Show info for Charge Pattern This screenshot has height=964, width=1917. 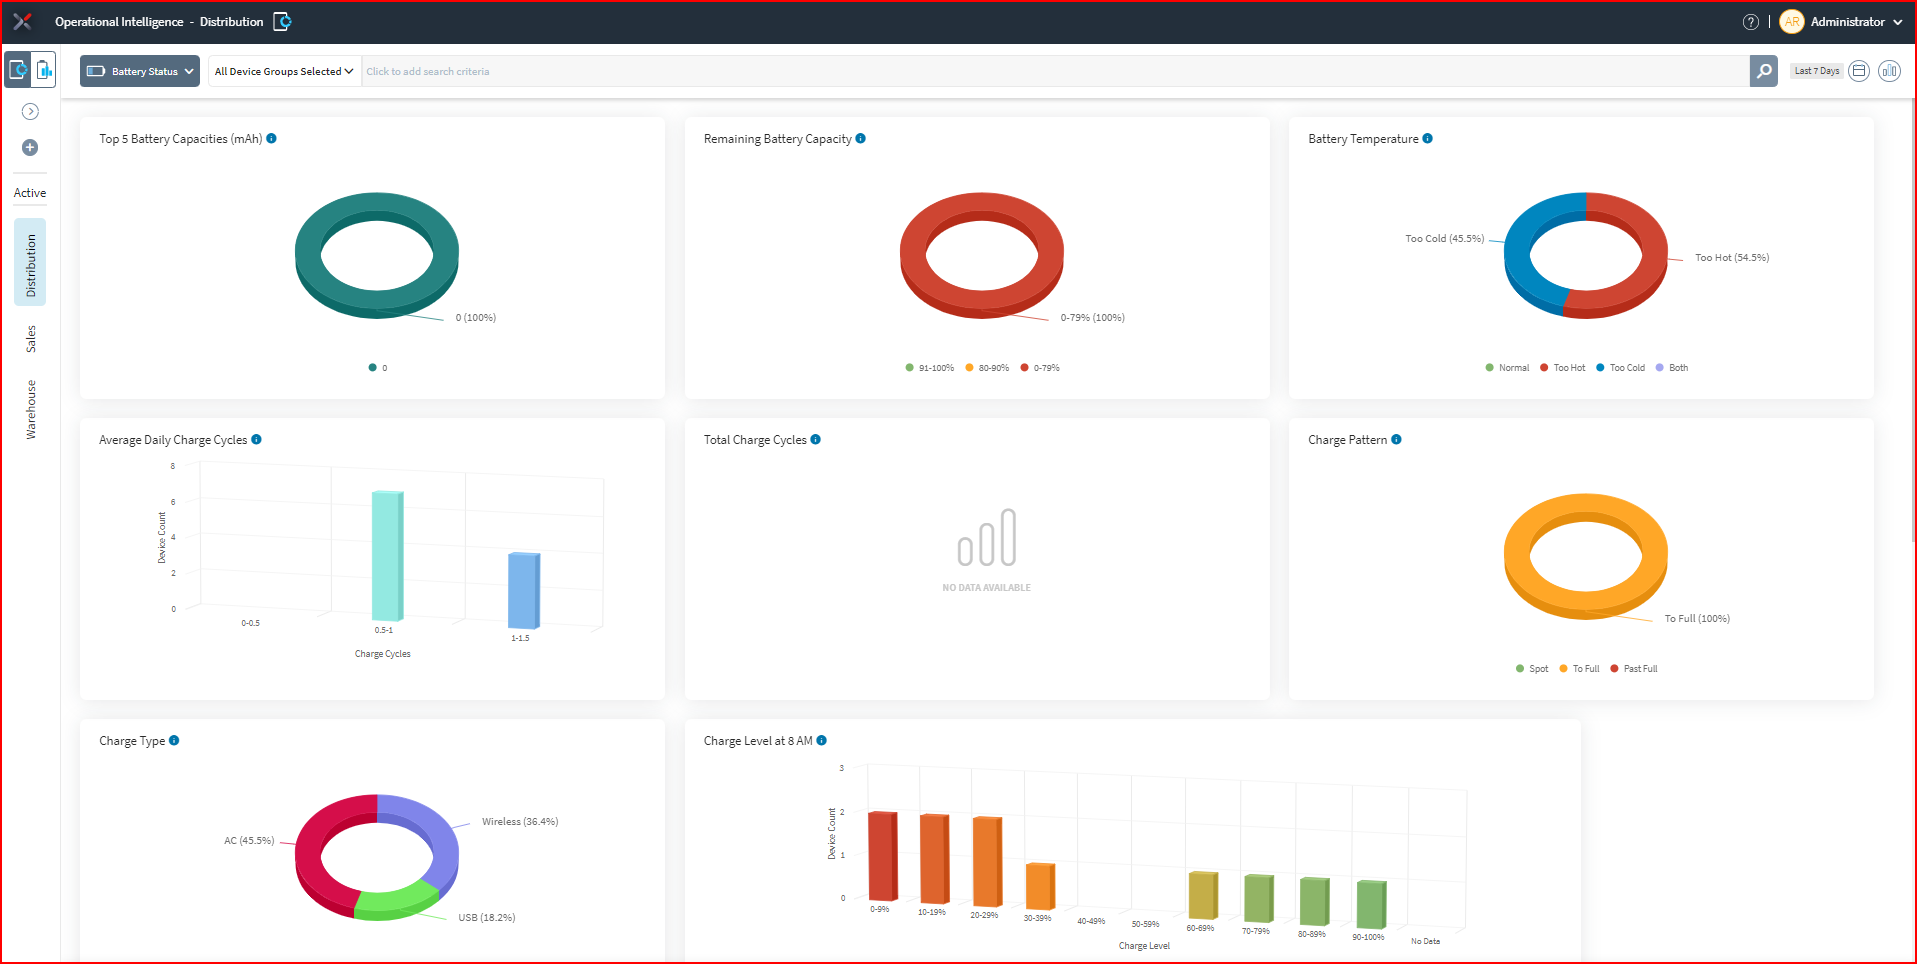[x=1396, y=440]
